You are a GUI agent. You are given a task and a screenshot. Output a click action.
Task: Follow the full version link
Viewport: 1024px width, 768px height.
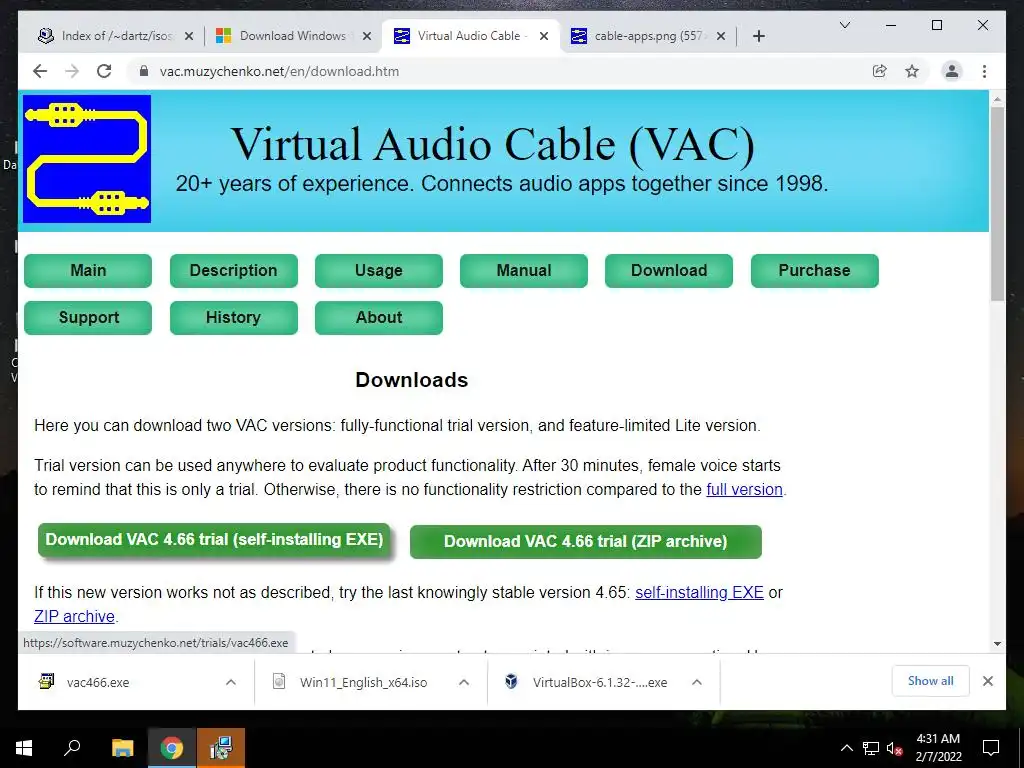pyautogui.click(x=744, y=489)
